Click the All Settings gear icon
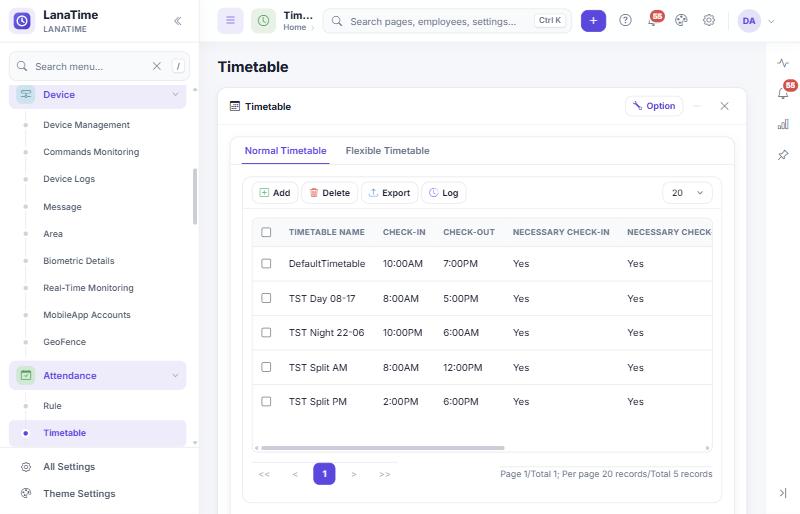Screen dimensions: 800x514 (26, 467)
